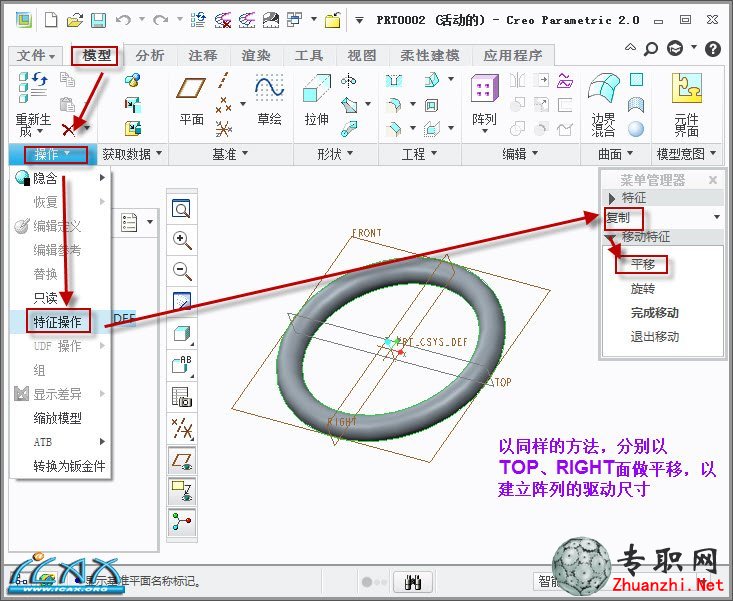Switch to the 应用程序 ribbon tab

[x=513, y=56]
